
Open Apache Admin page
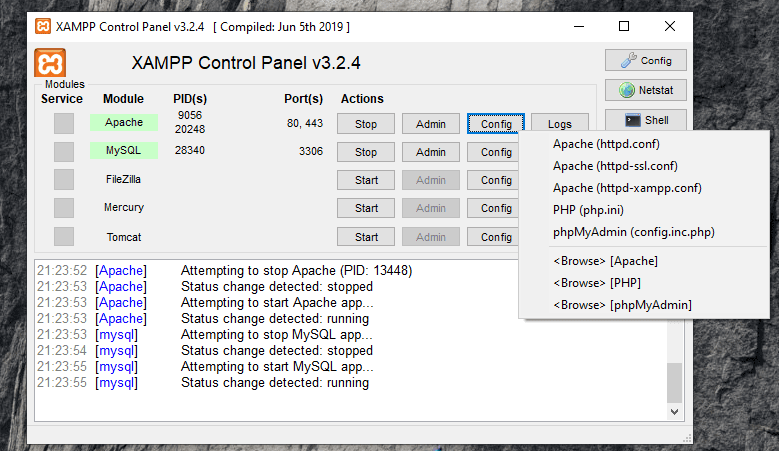click(431, 124)
